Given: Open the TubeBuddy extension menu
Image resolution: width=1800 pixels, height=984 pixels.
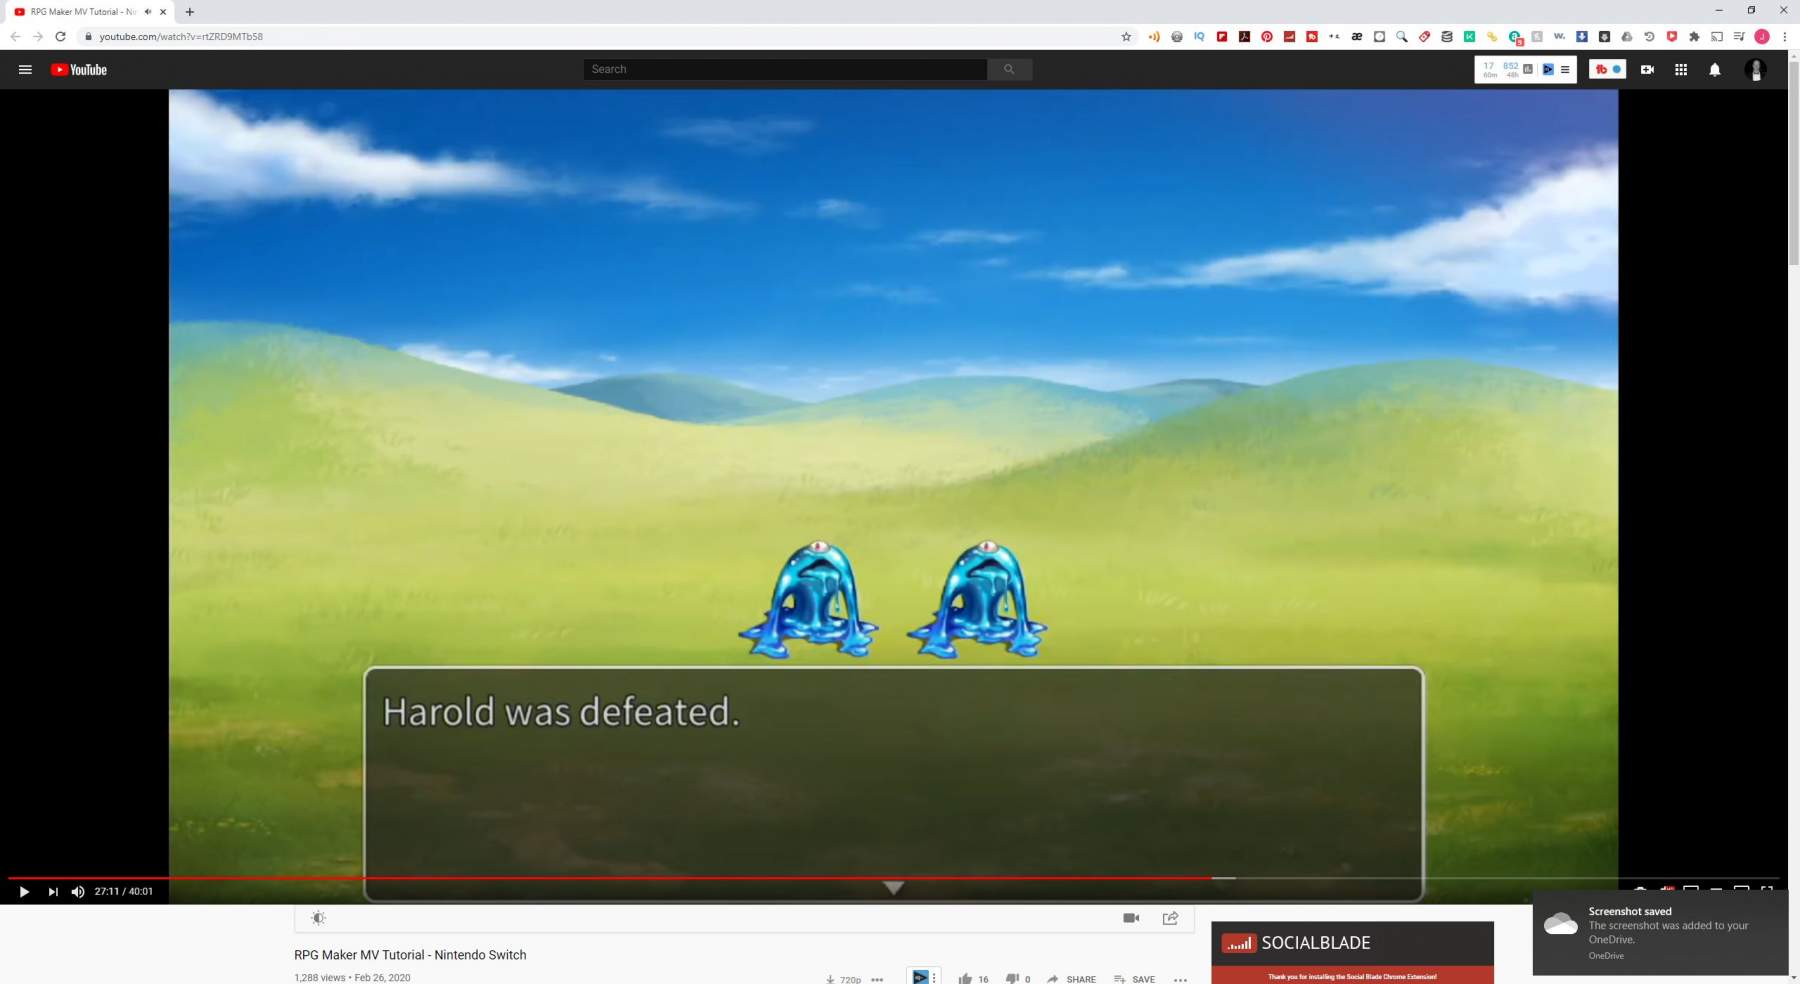Looking at the screenshot, I should click(x=1607, y=69).
